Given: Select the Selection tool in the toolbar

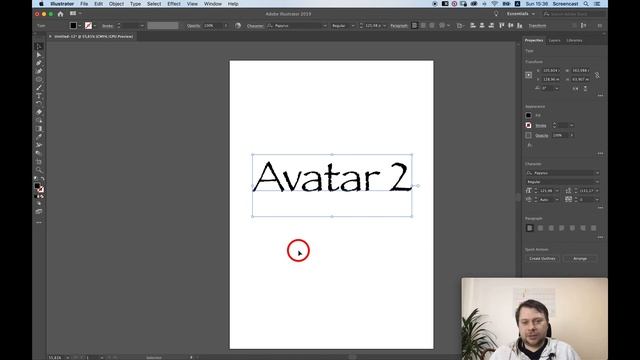Looking at the screenshot, I should coord(39,47).
